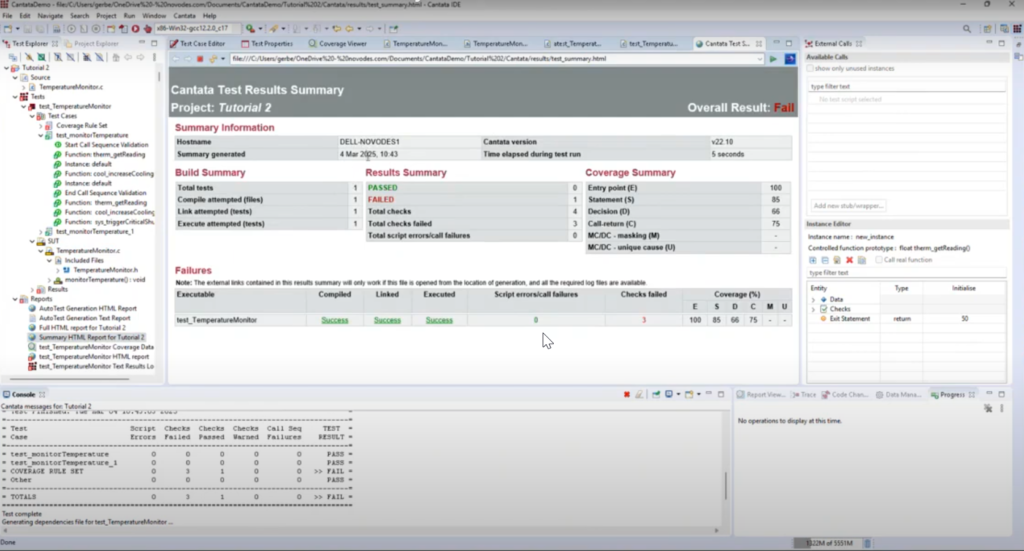This screenshot has height=551, width=1024.
Task: Select AutoTest Generation HTML Report
Action: point(88,308)
